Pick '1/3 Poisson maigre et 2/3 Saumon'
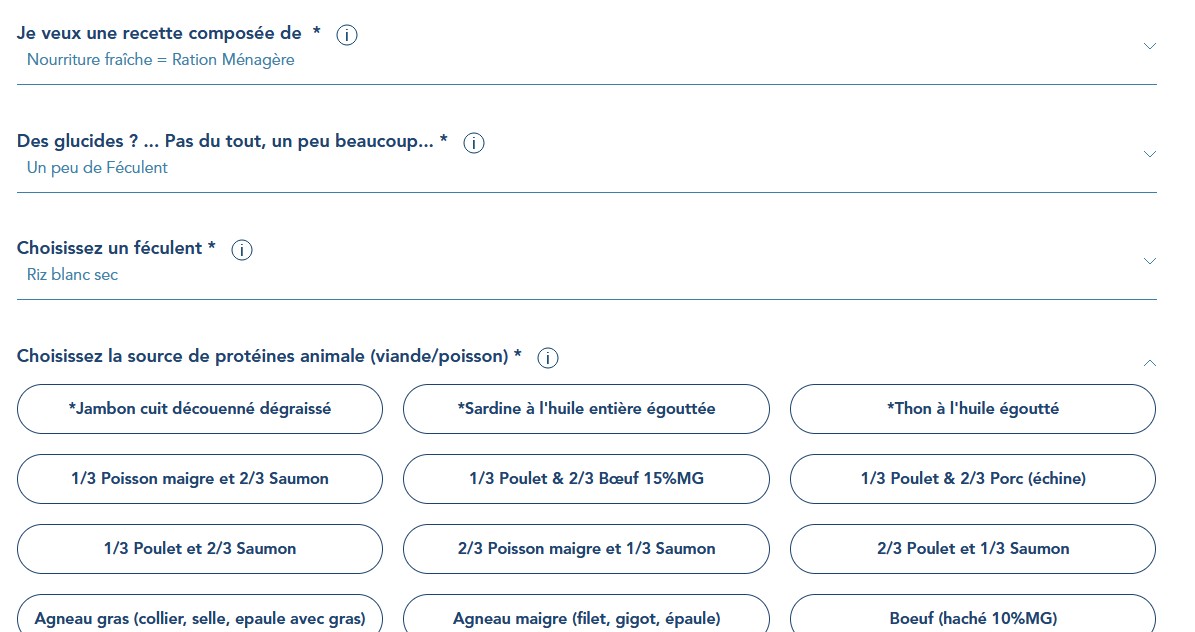 pyautogui.click(x=200, y=479)
